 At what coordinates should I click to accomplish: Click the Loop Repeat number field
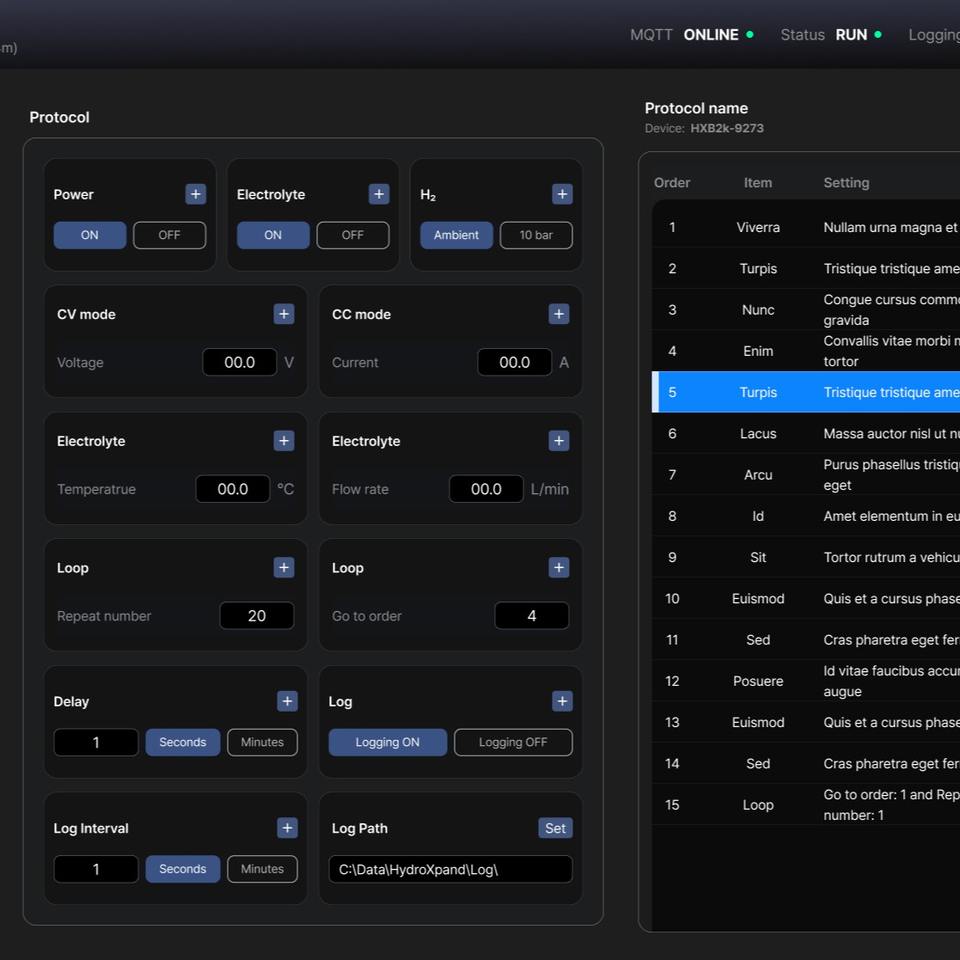(x=256, y=616)
